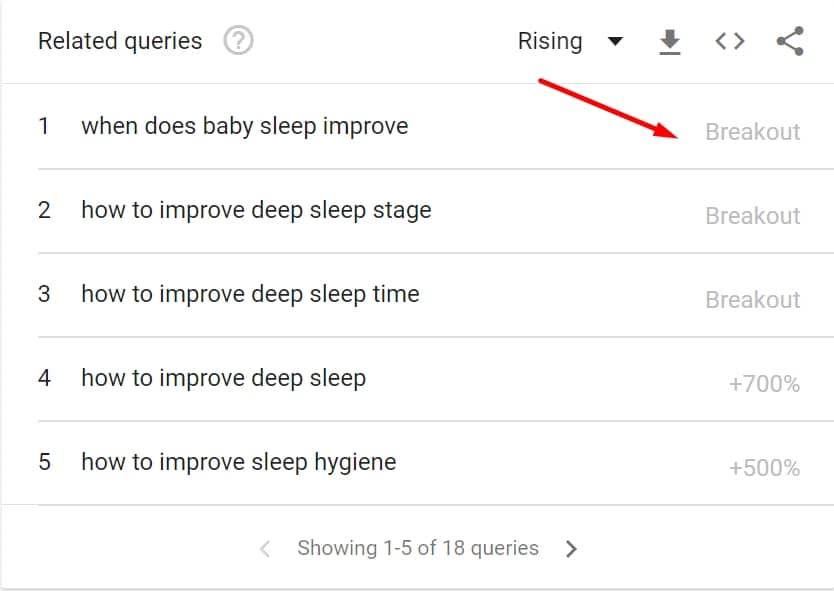834x591 pixels.
Task: Open "how to improve deep sleep time" query
Action: [x=250, y=295]
